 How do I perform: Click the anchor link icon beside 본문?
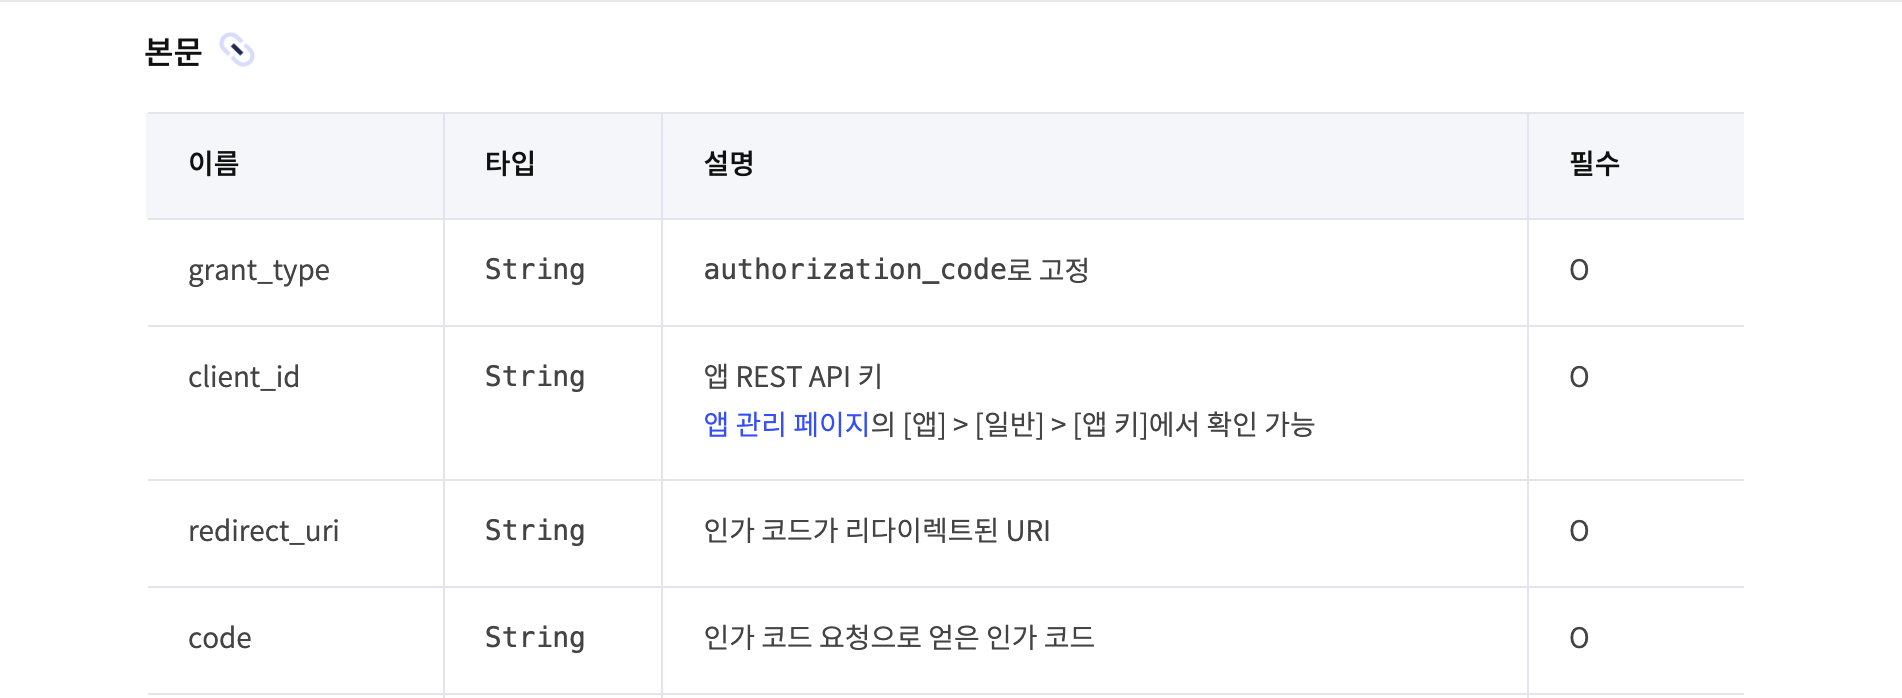click(237, 50)
